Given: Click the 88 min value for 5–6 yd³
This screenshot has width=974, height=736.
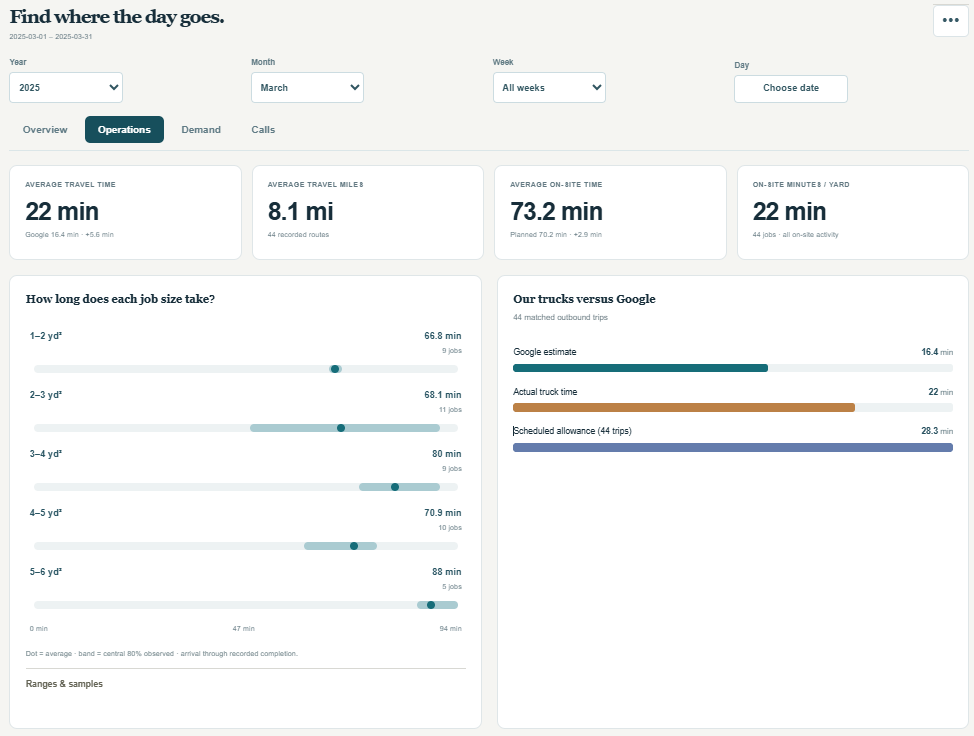Looking at the screenshot, I should click(x=447, y=571).
